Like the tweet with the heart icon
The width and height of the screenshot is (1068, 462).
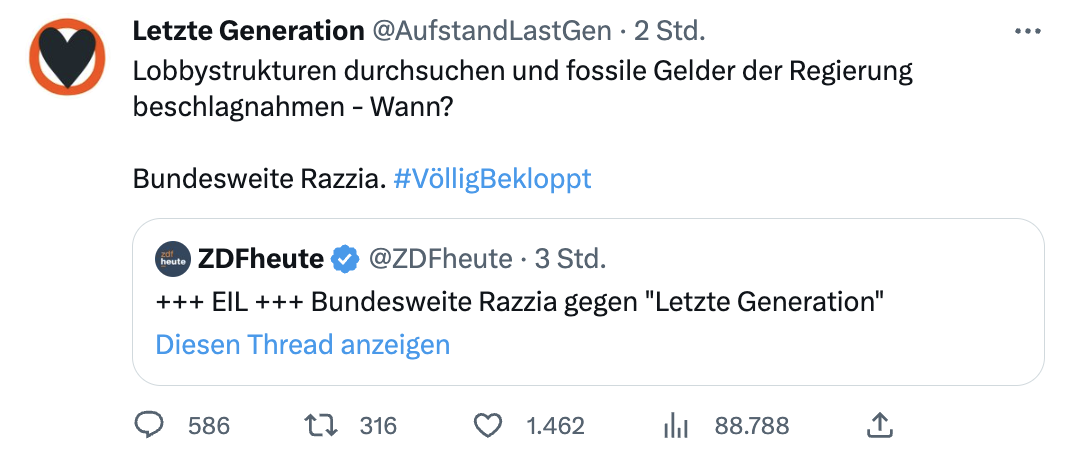[487, 426]
